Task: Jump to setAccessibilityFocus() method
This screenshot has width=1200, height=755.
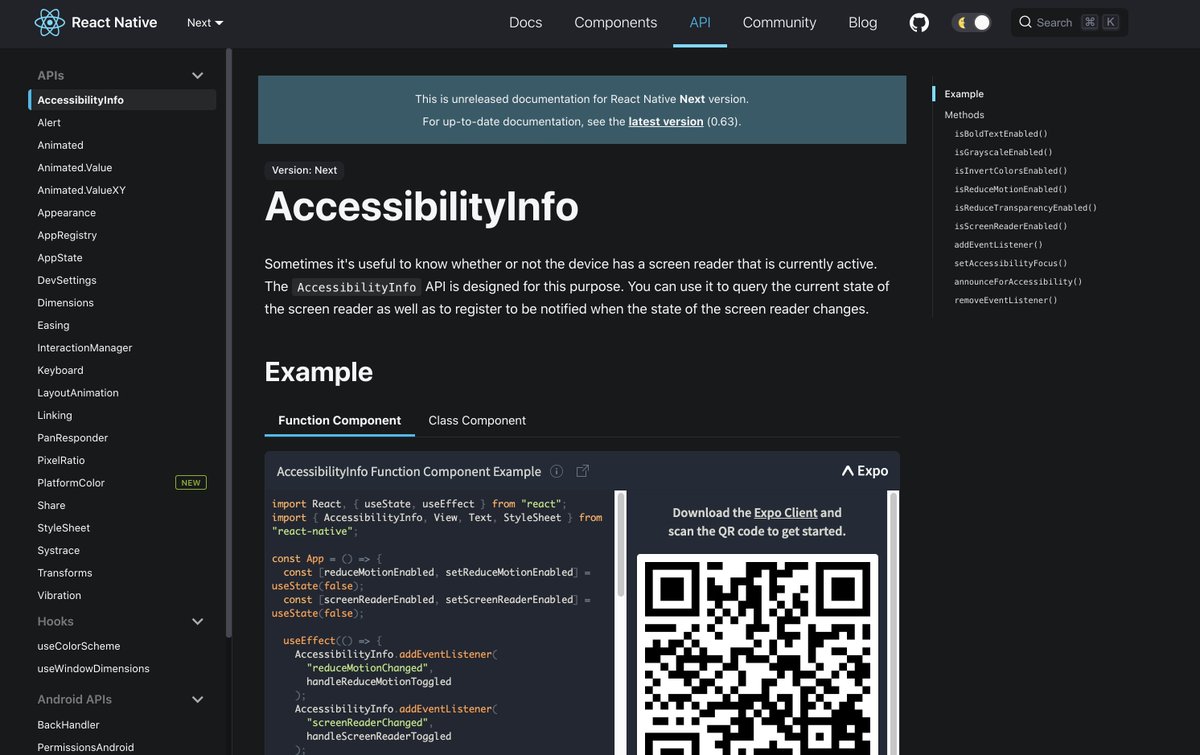Action: pos(1011,263)
